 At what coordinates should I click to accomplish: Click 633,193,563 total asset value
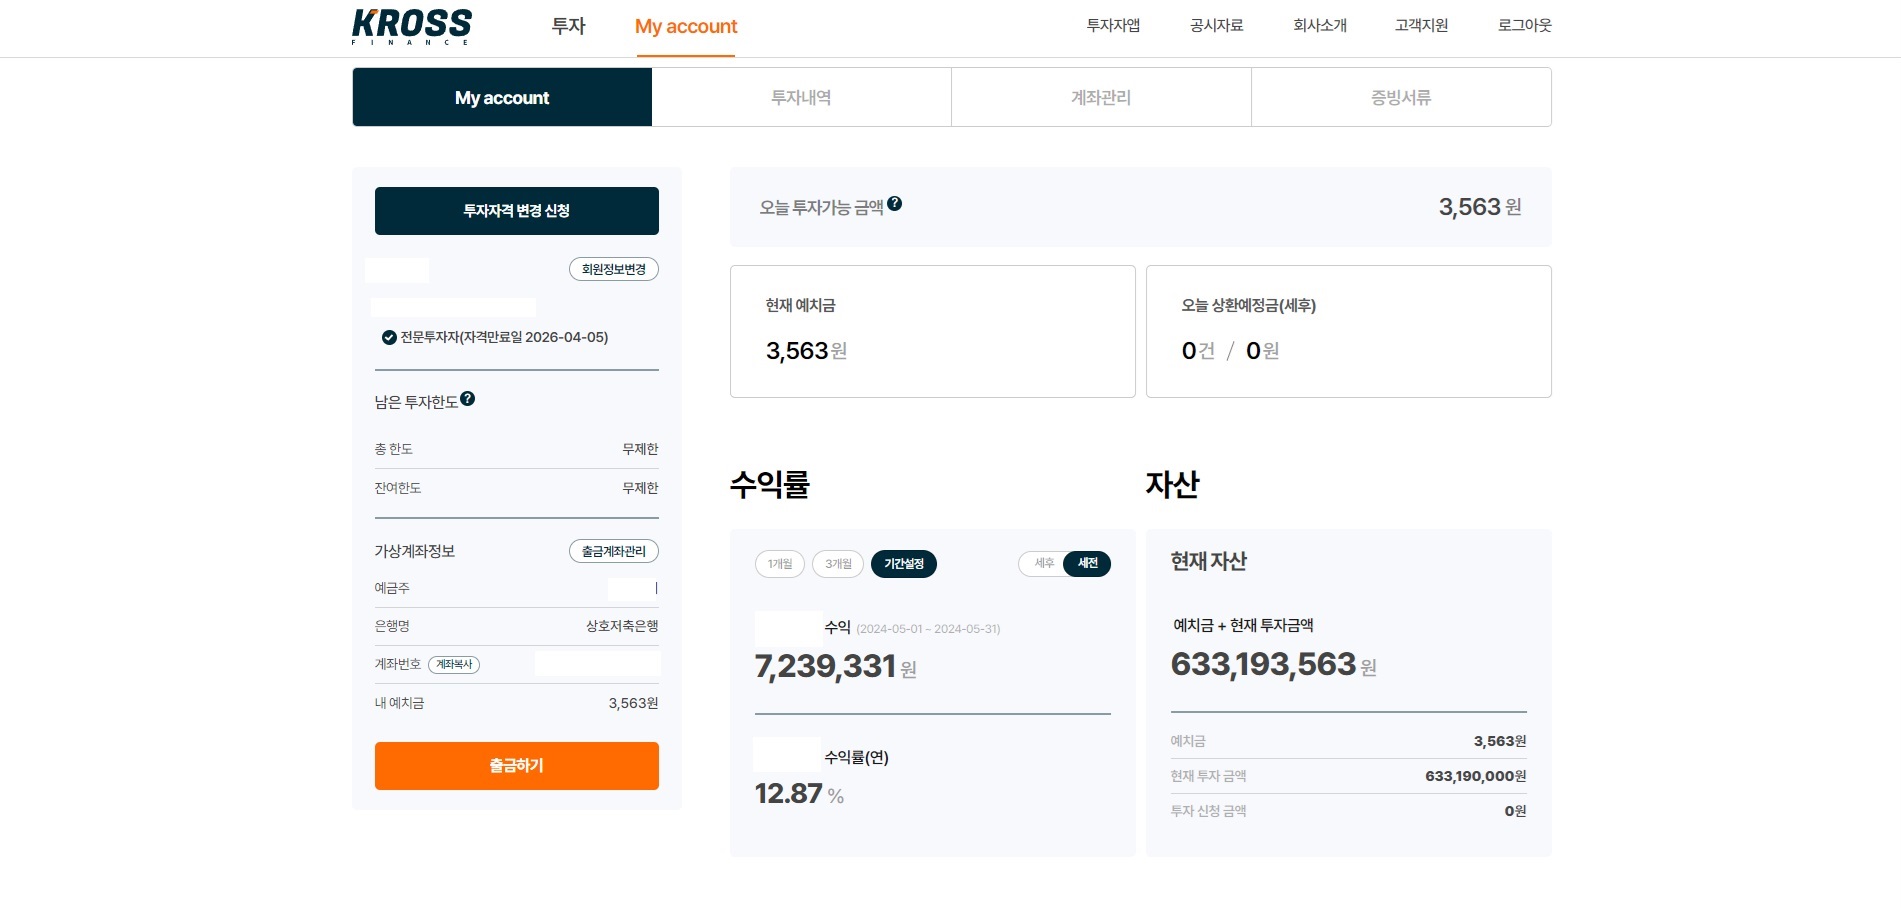click(x=1263, y=664)
